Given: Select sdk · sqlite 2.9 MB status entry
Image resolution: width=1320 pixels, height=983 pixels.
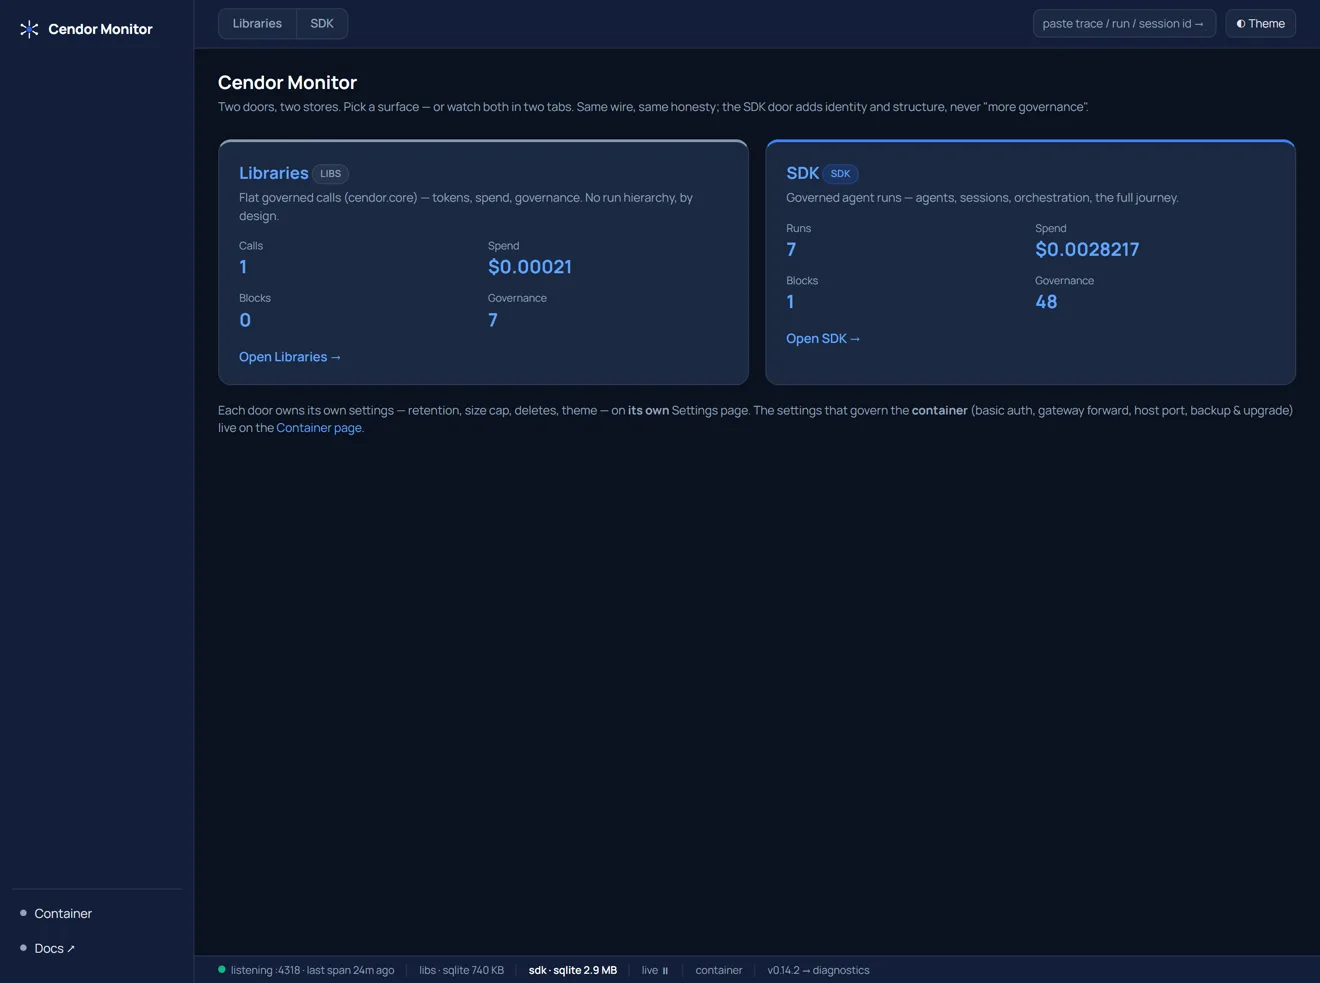Looking at the screenshot, I should 572,970.
